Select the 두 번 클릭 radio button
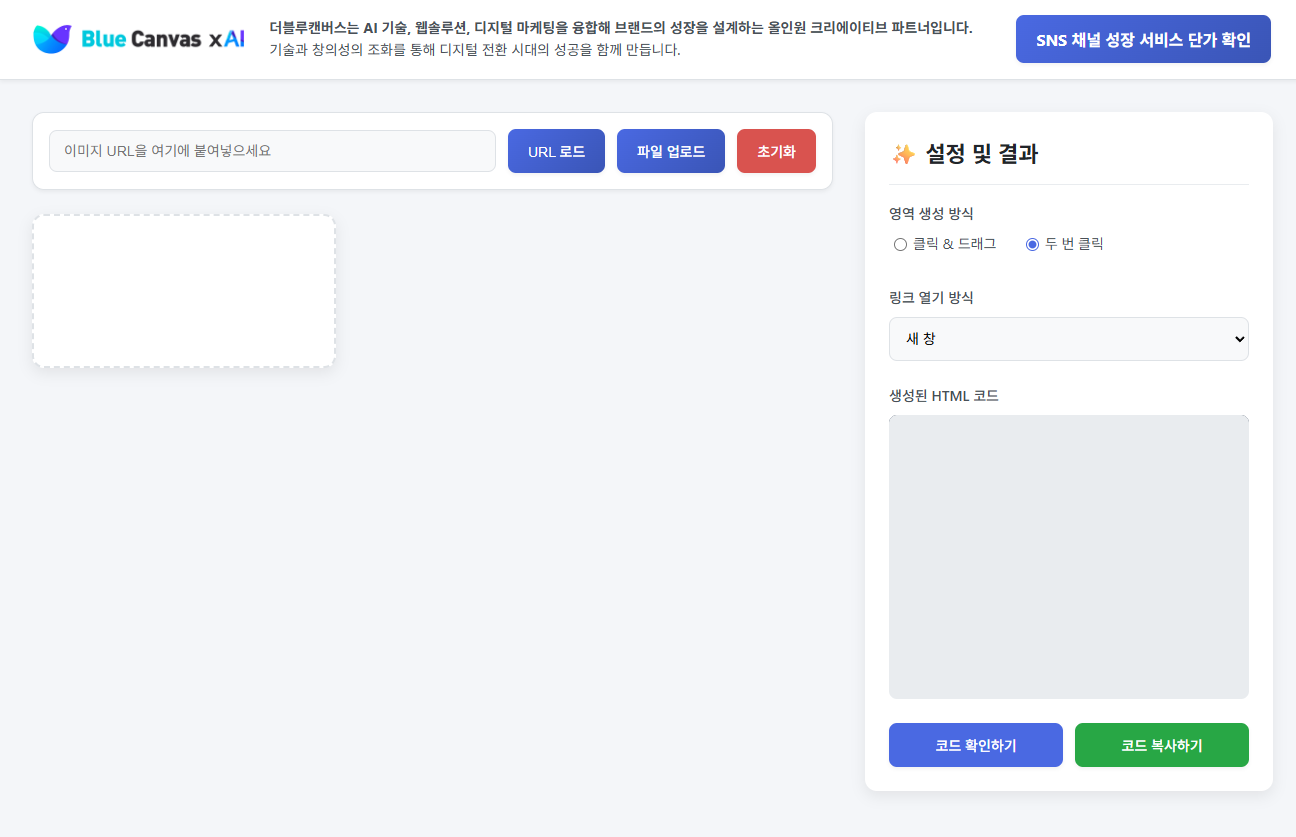Viewport: 1296px width, 837px height. click(1032, 244)
